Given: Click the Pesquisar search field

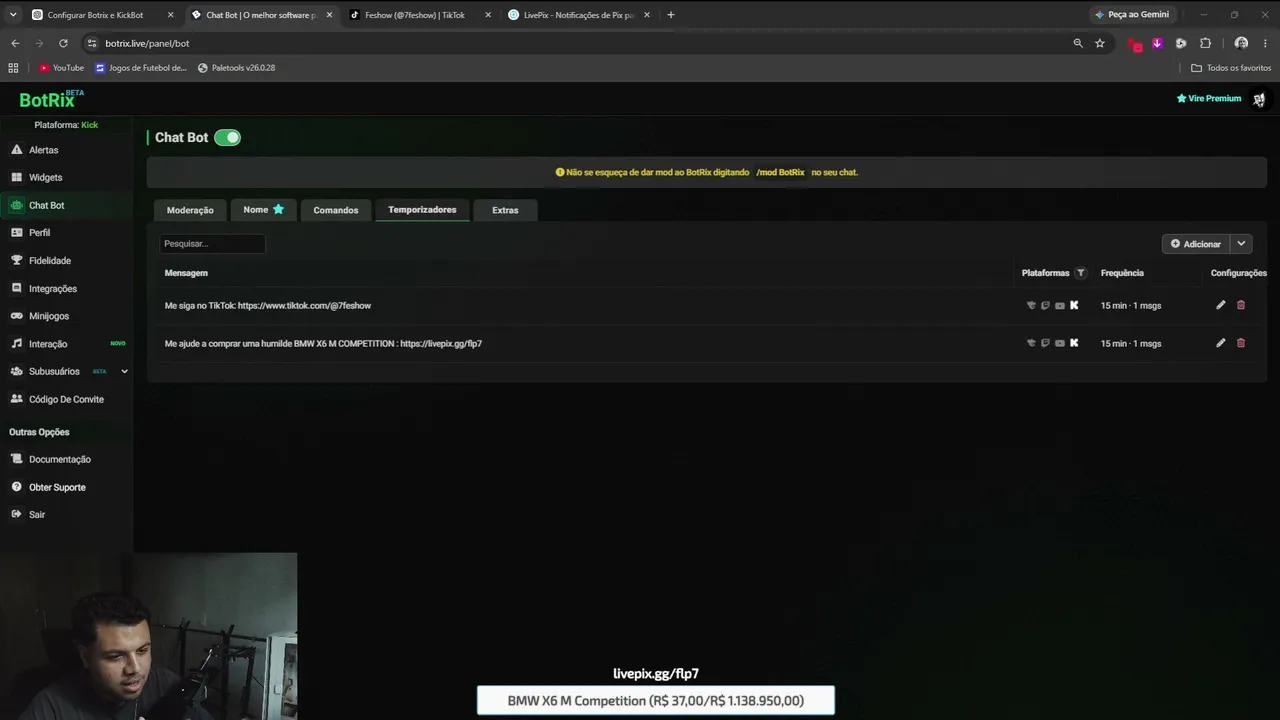Looking at the screenshot, I should pos(212,244).
